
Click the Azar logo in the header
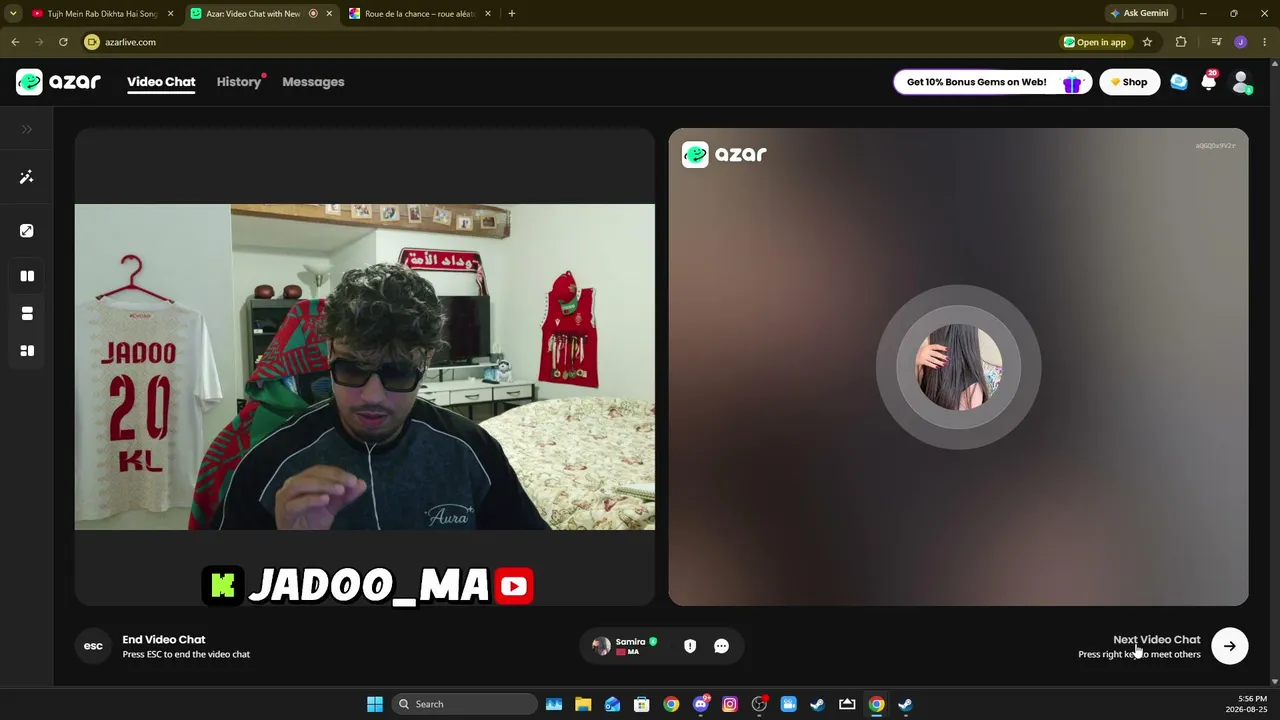pos(58,82)
